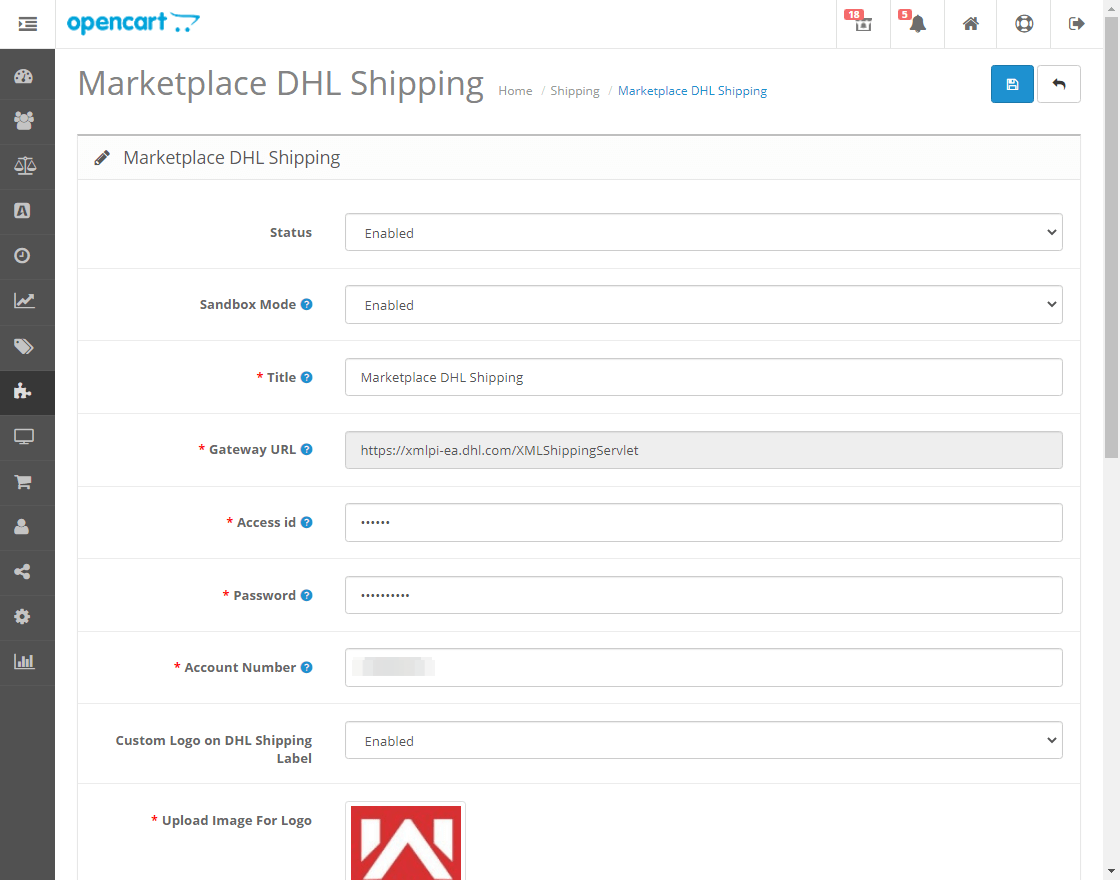The height and width of the screenshot is (880, 1120).
Task: Open the store notifications icon with badge 18
Action: tap(863, 24)
